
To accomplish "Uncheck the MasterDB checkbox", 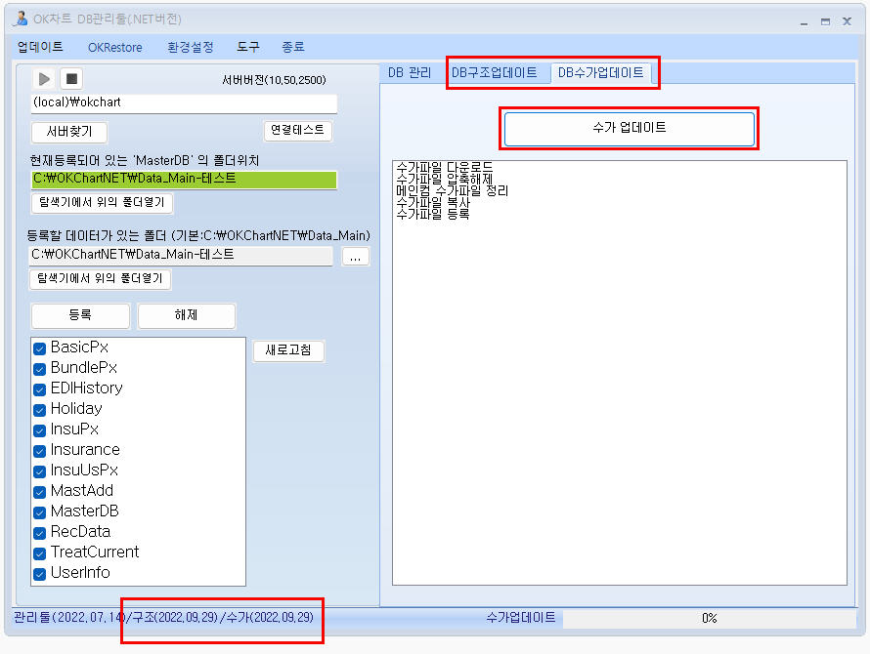I will click(39, 513).
